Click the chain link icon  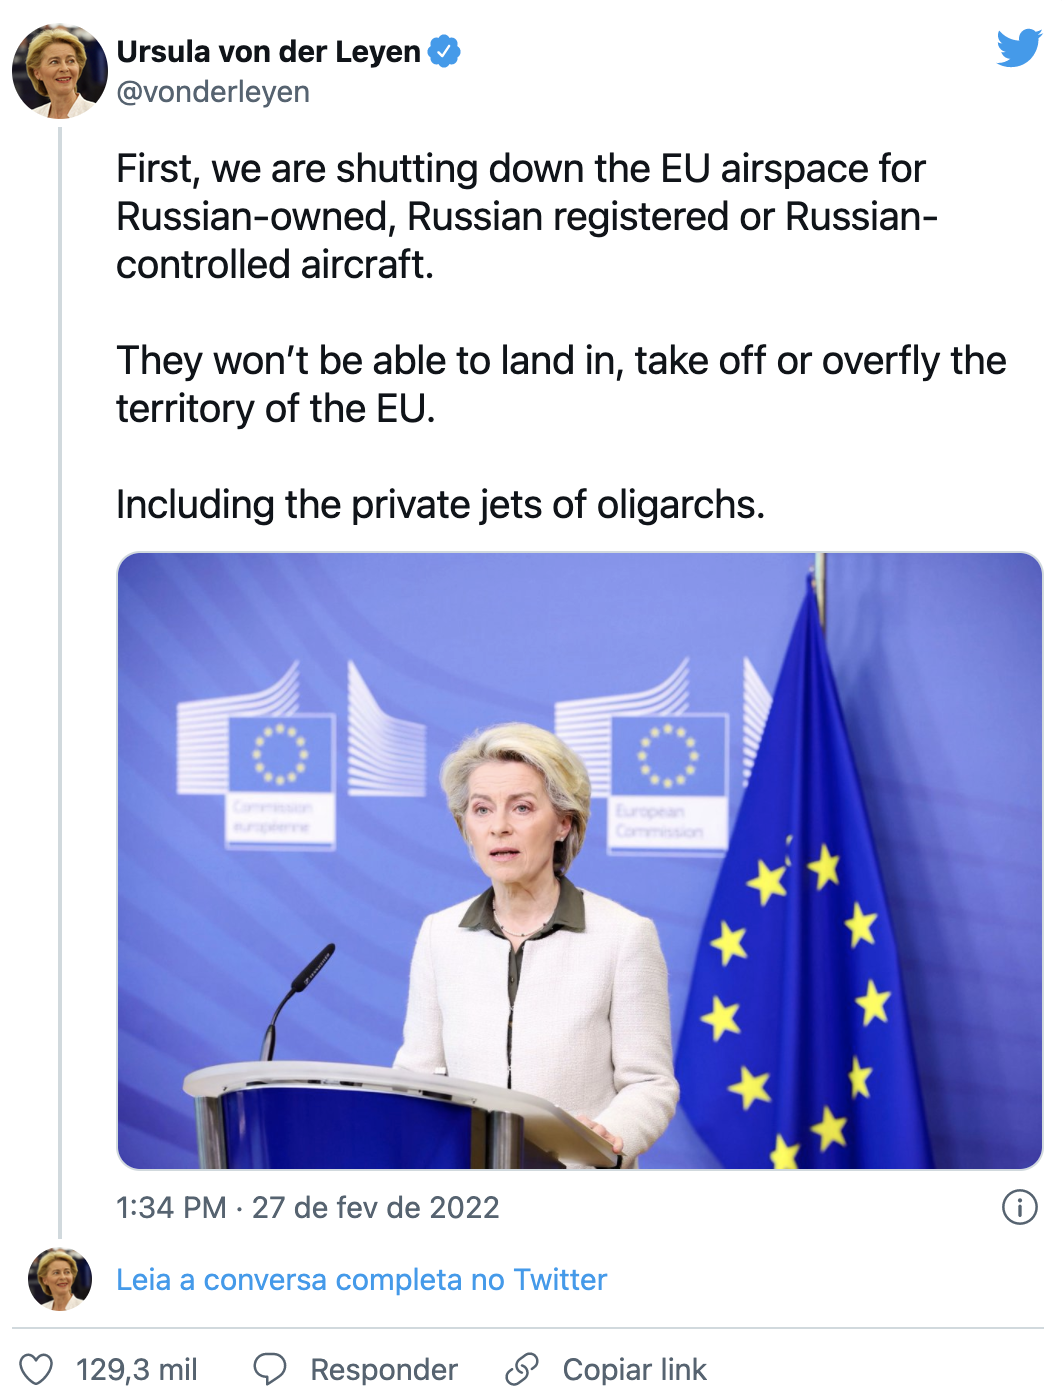[522, 1369]
